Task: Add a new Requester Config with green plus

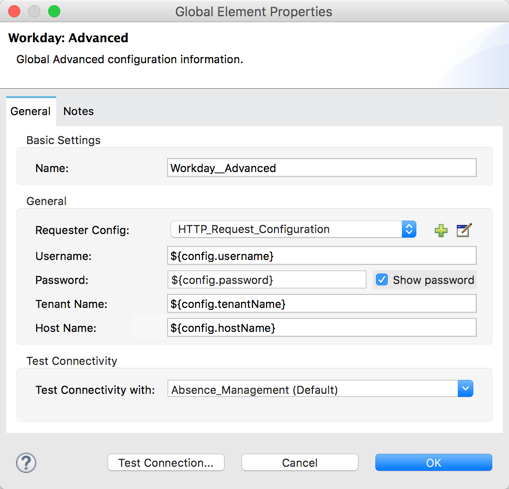Action: (x=441, y=230)
